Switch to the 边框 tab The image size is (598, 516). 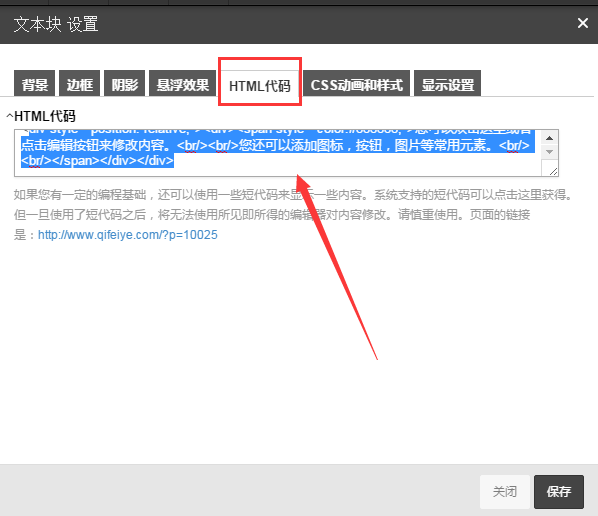pos(80,83)
